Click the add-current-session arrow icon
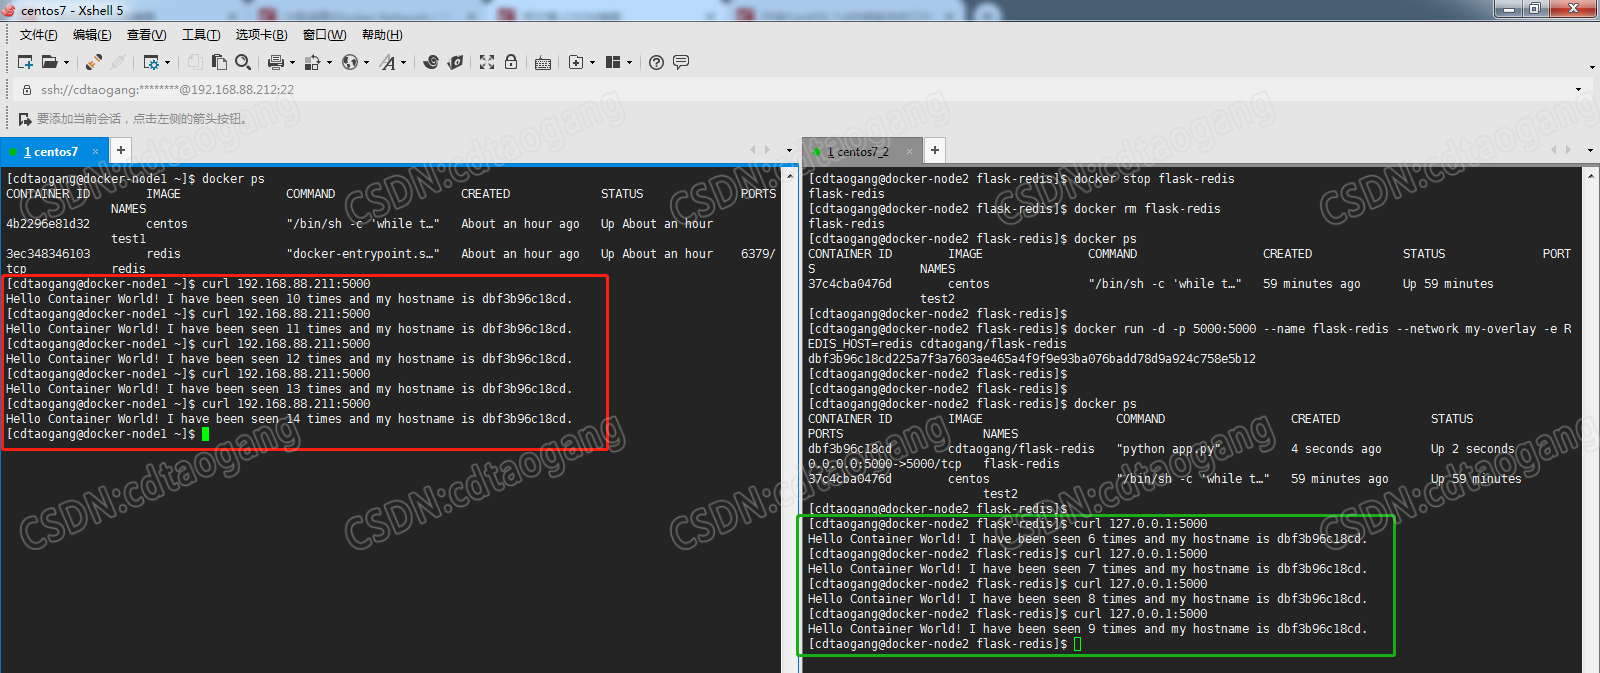The height and width of the screenshot is (673, 1600). (x=25, y=119)
